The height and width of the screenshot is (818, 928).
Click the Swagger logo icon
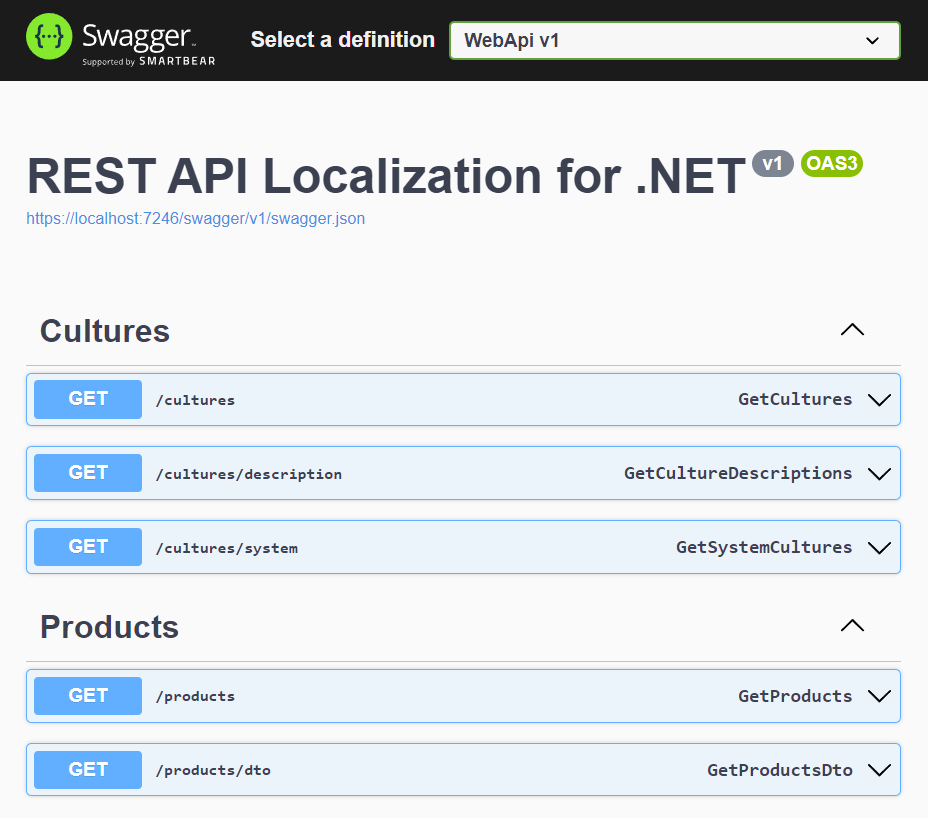pyautogui.click(x=49, y=37)
